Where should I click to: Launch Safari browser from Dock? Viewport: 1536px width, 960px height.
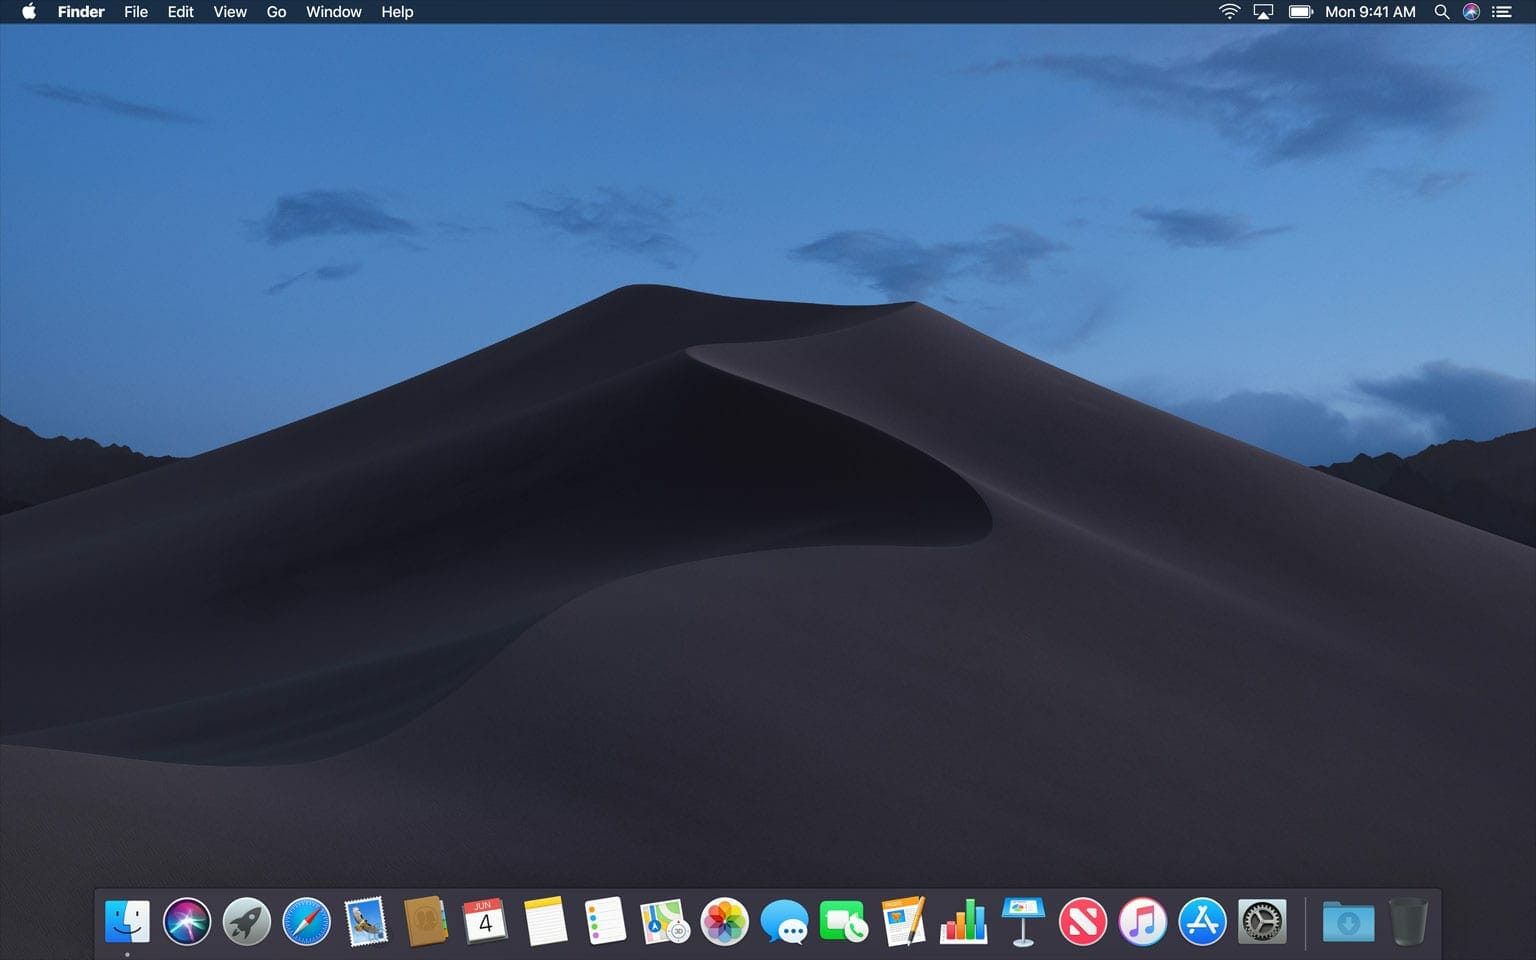pyautogui.click(x=306, y=921)
